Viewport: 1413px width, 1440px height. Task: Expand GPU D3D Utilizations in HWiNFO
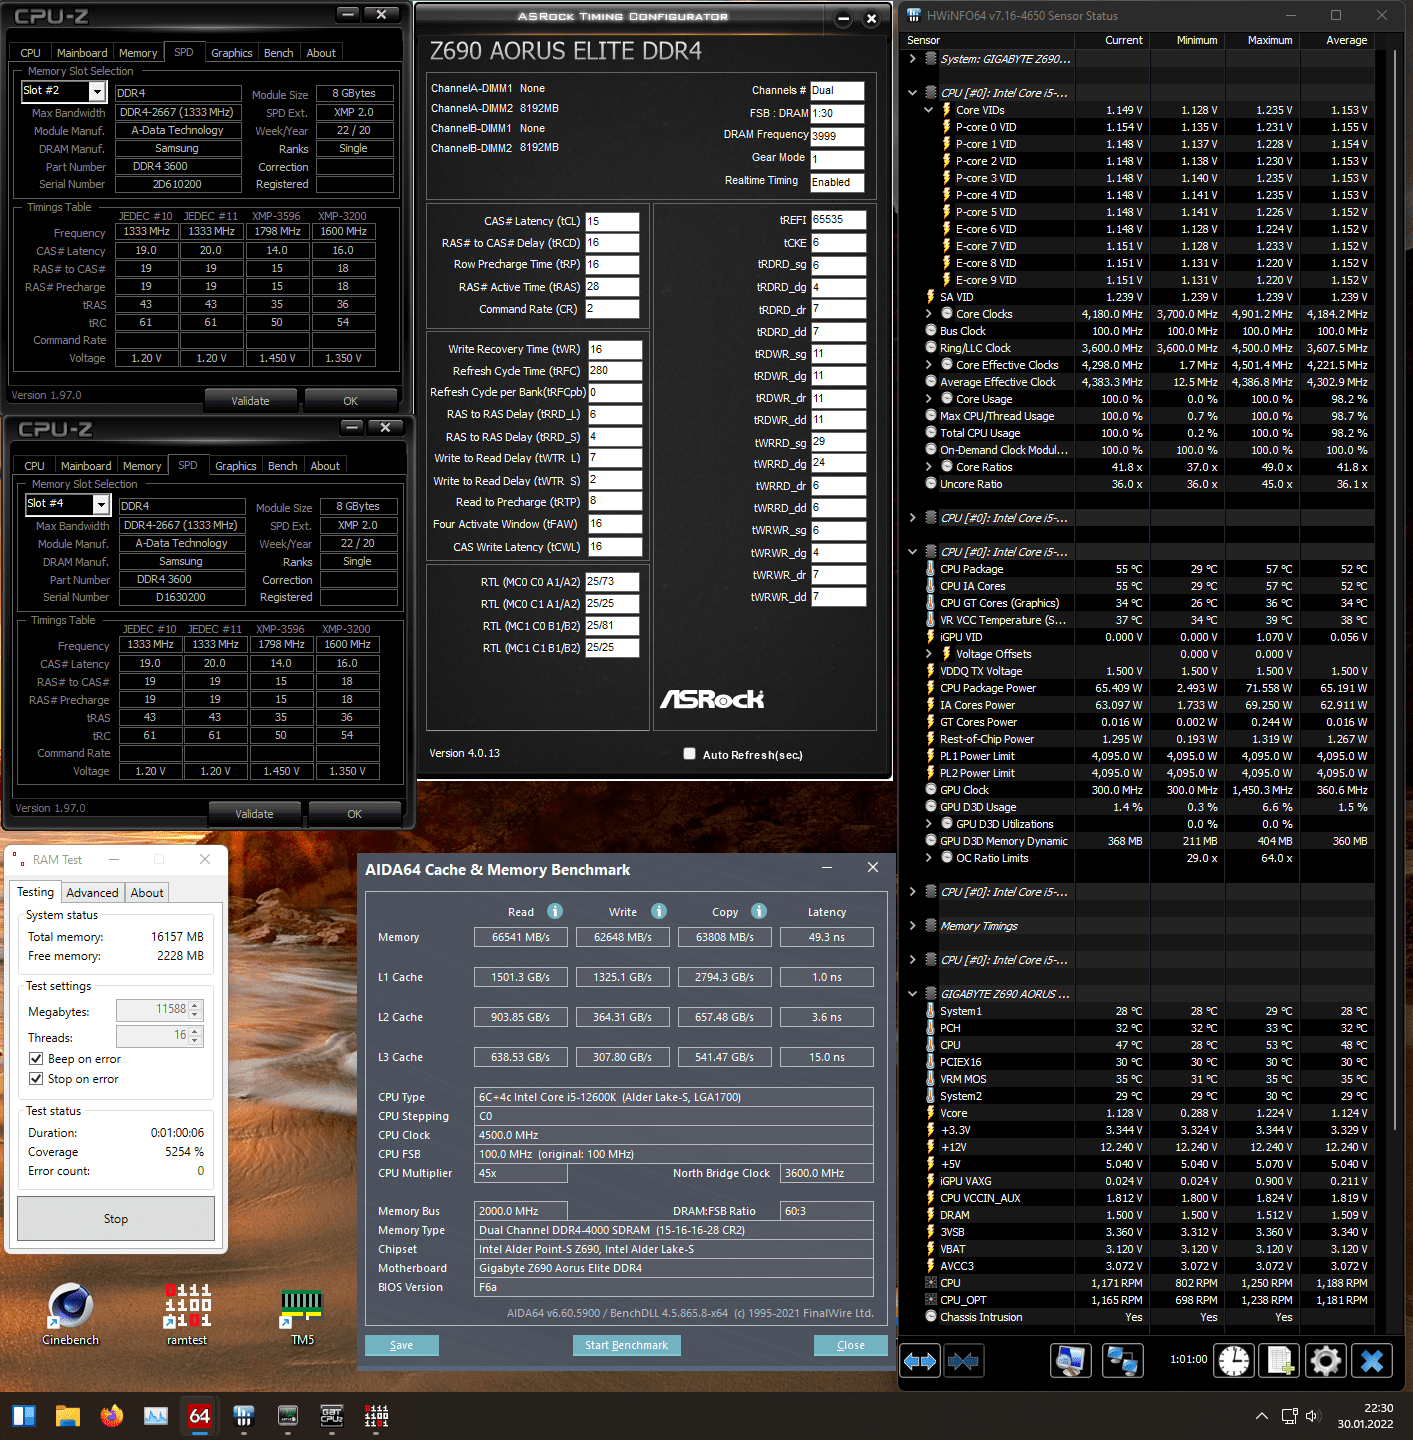[928, 824]
